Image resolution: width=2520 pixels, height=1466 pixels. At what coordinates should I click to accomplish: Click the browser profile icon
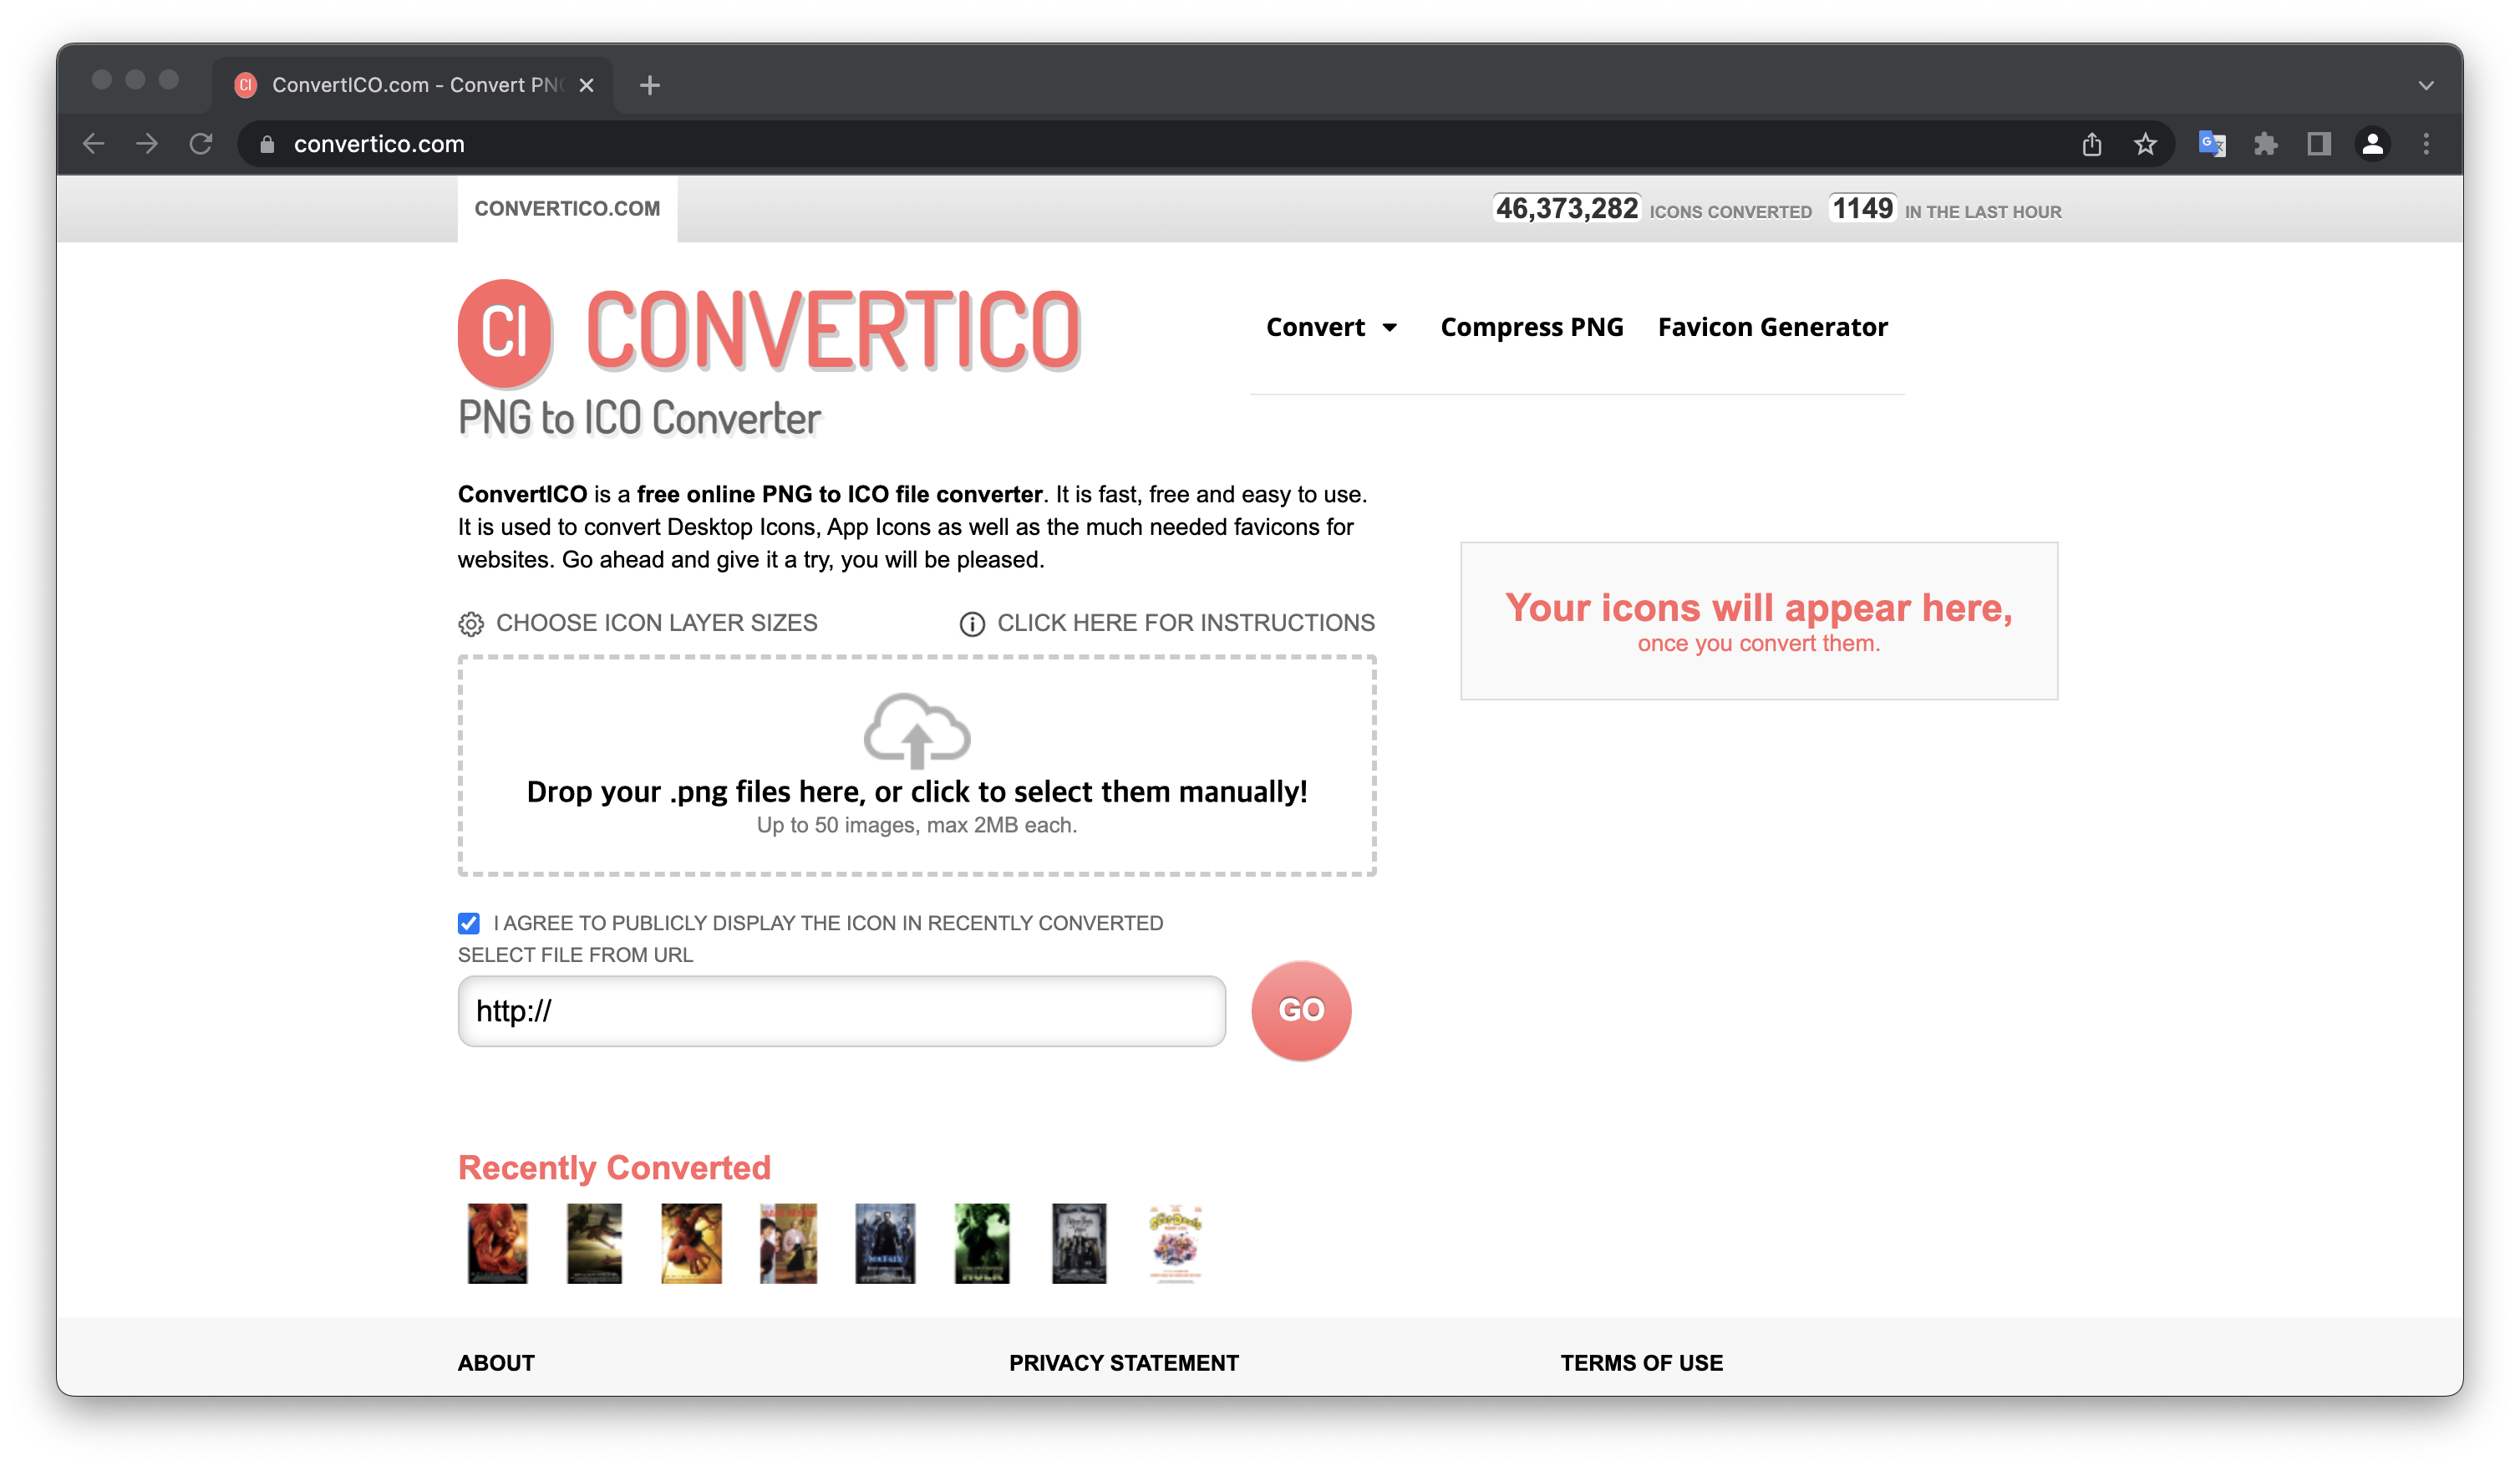2372,144
